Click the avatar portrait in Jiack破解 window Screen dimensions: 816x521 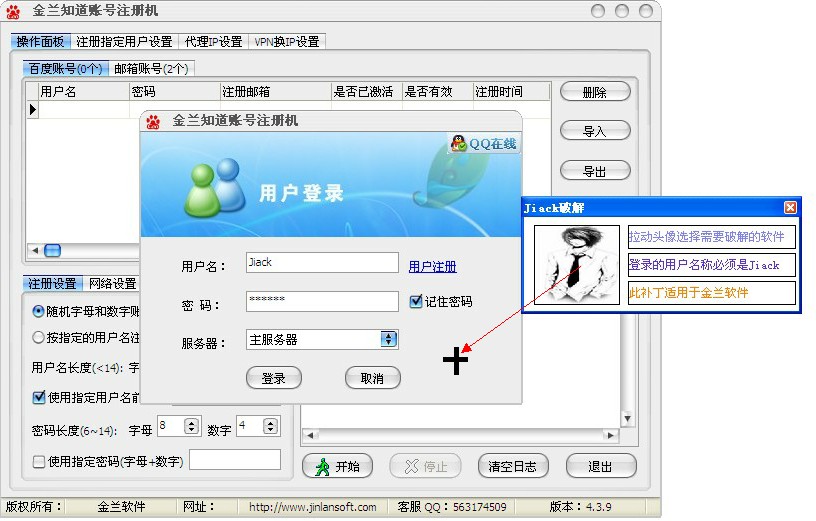577,264
